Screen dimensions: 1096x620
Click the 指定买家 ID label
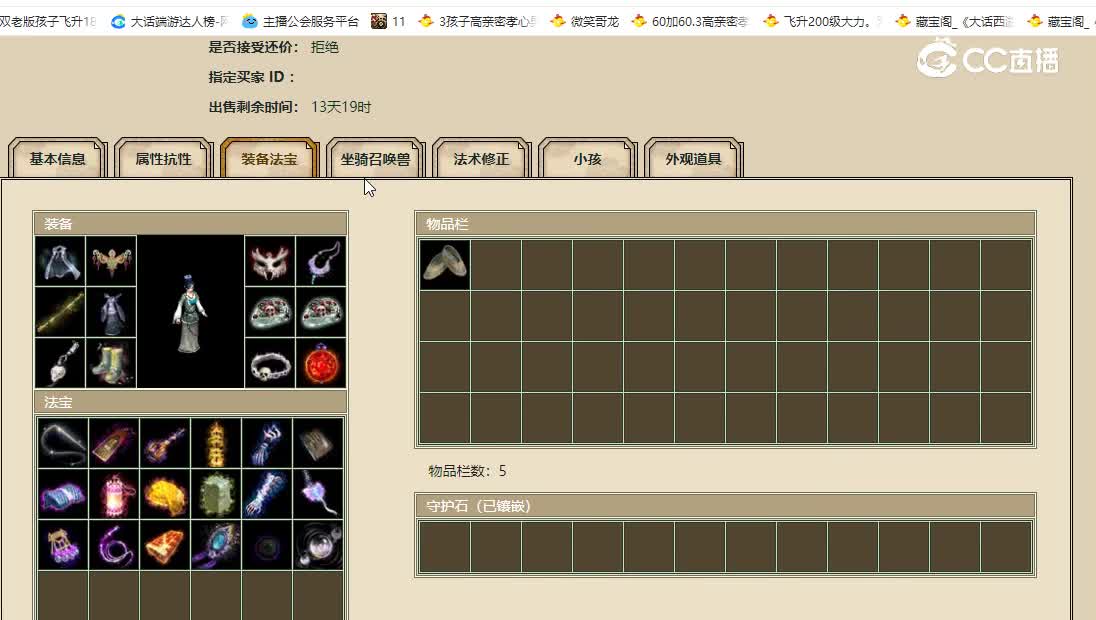coord(251,77)
